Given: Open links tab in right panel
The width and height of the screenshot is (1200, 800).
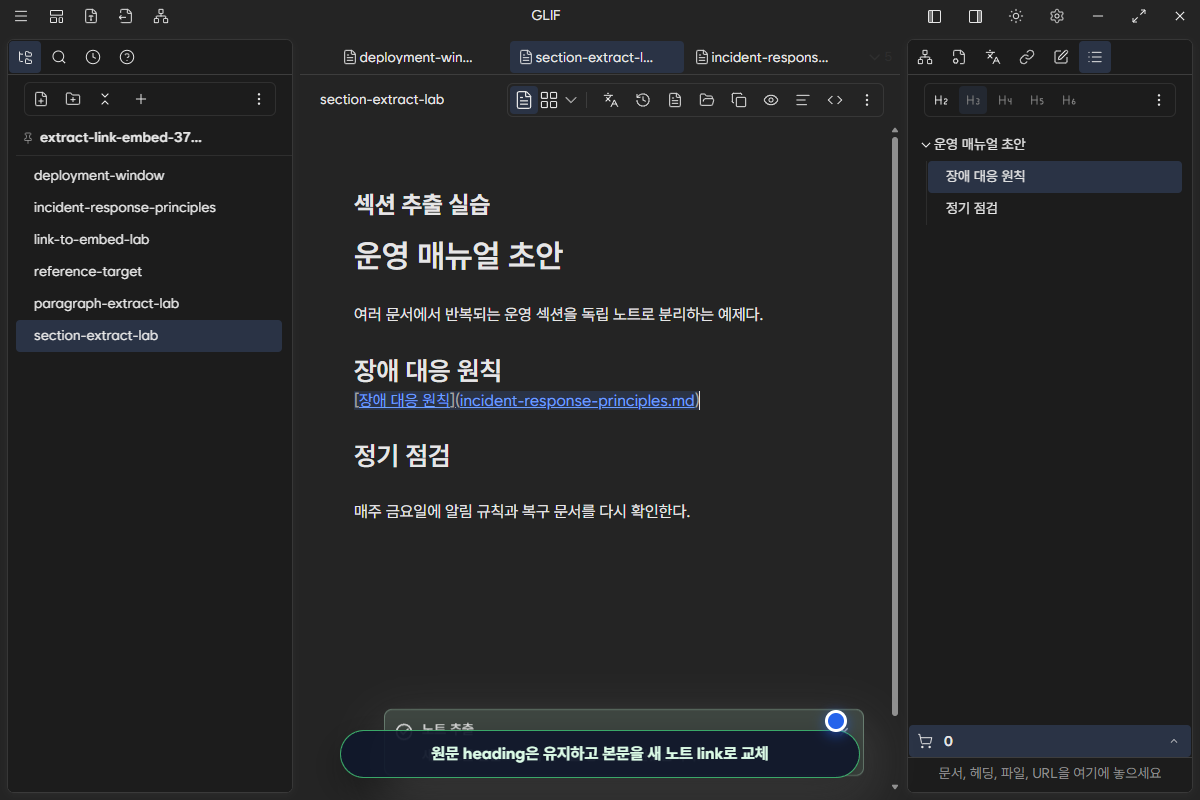Looking at the screenshot, I should [1027, 57].
